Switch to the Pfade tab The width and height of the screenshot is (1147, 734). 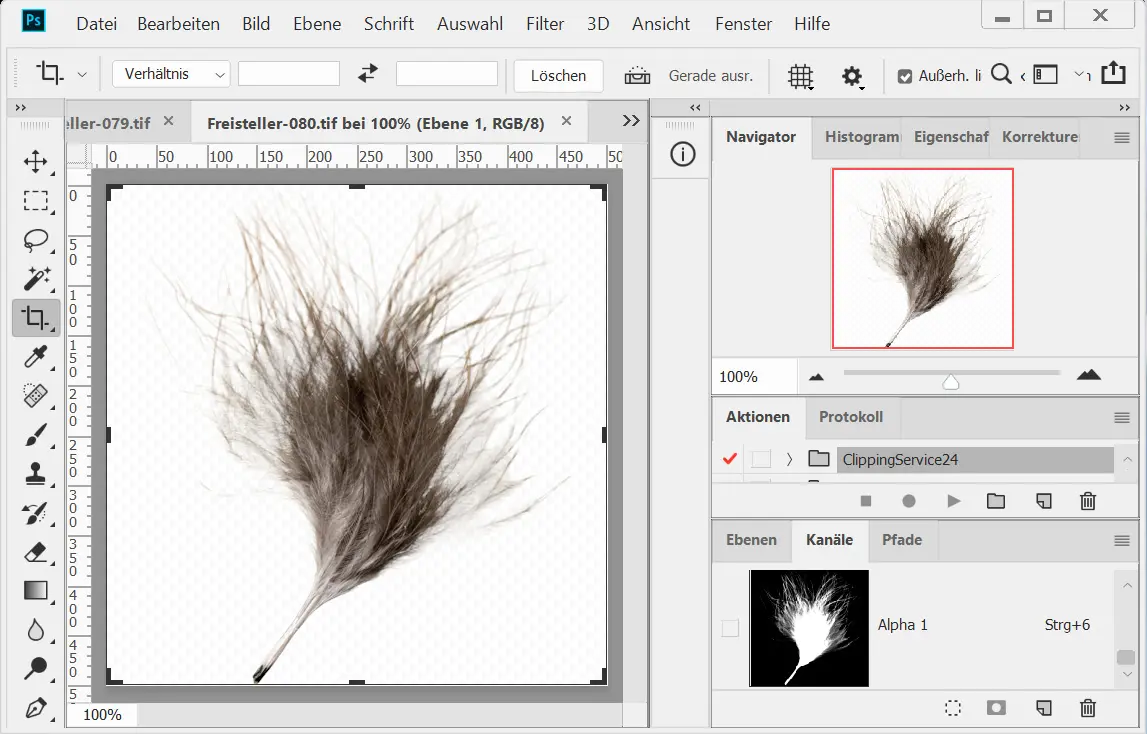pos(901,540)
